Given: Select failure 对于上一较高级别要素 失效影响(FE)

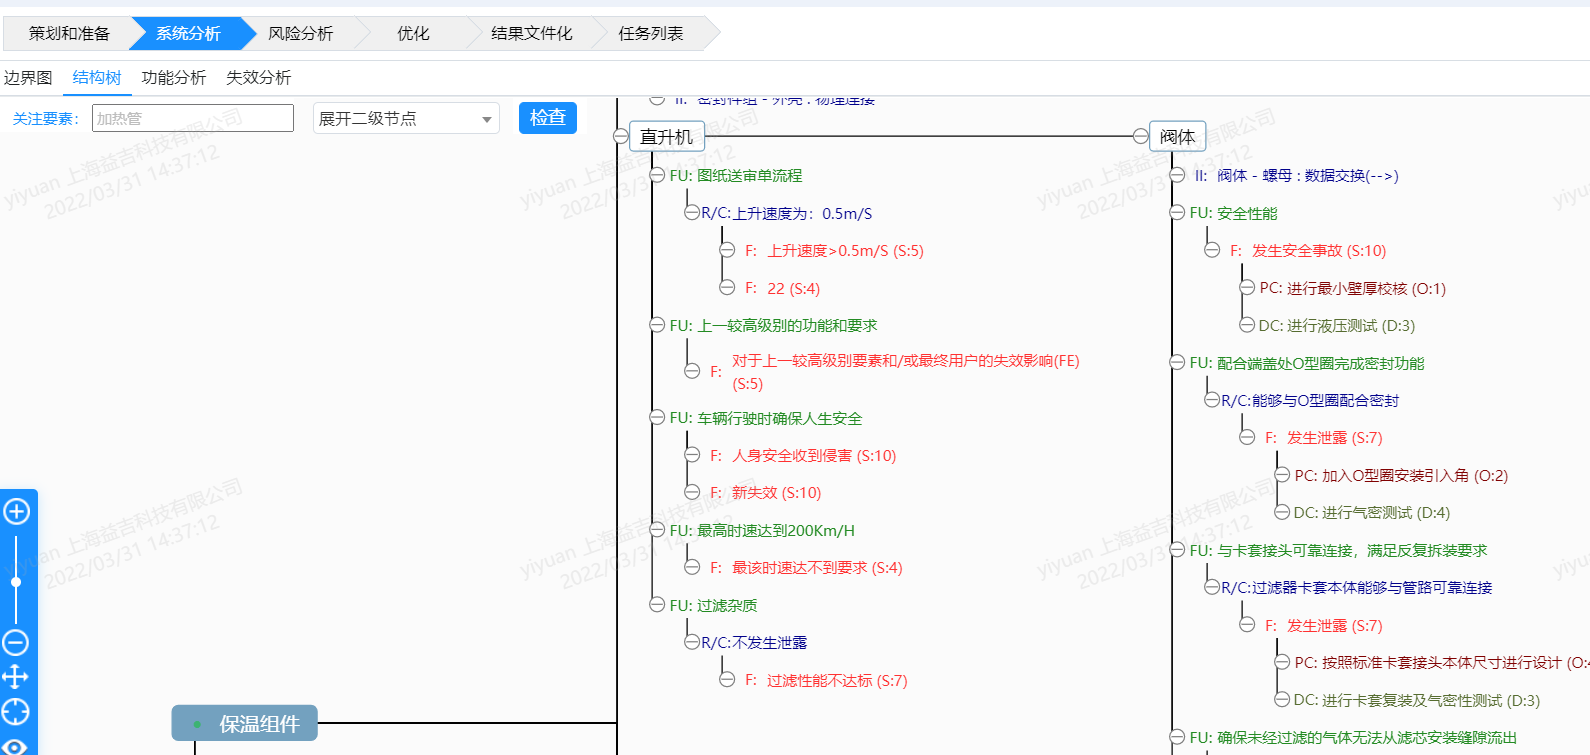Looking at the screenshot, I should tap(905, 372).
